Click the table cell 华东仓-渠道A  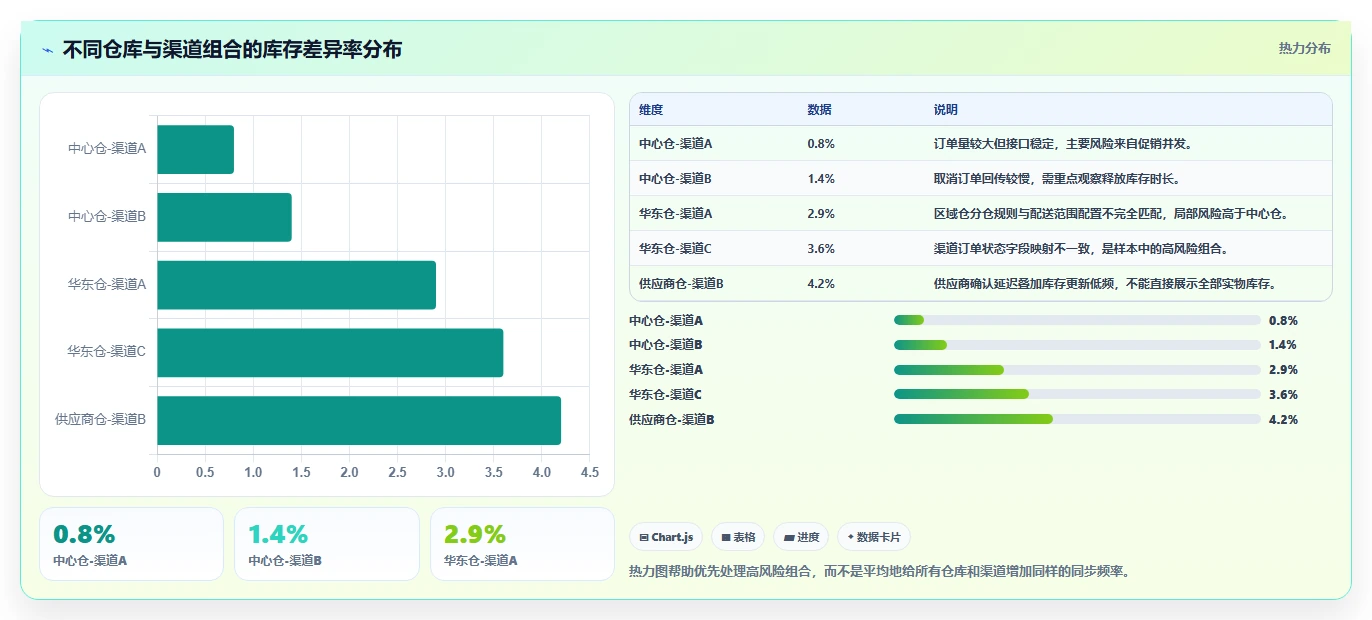click(x=676, y=214)
